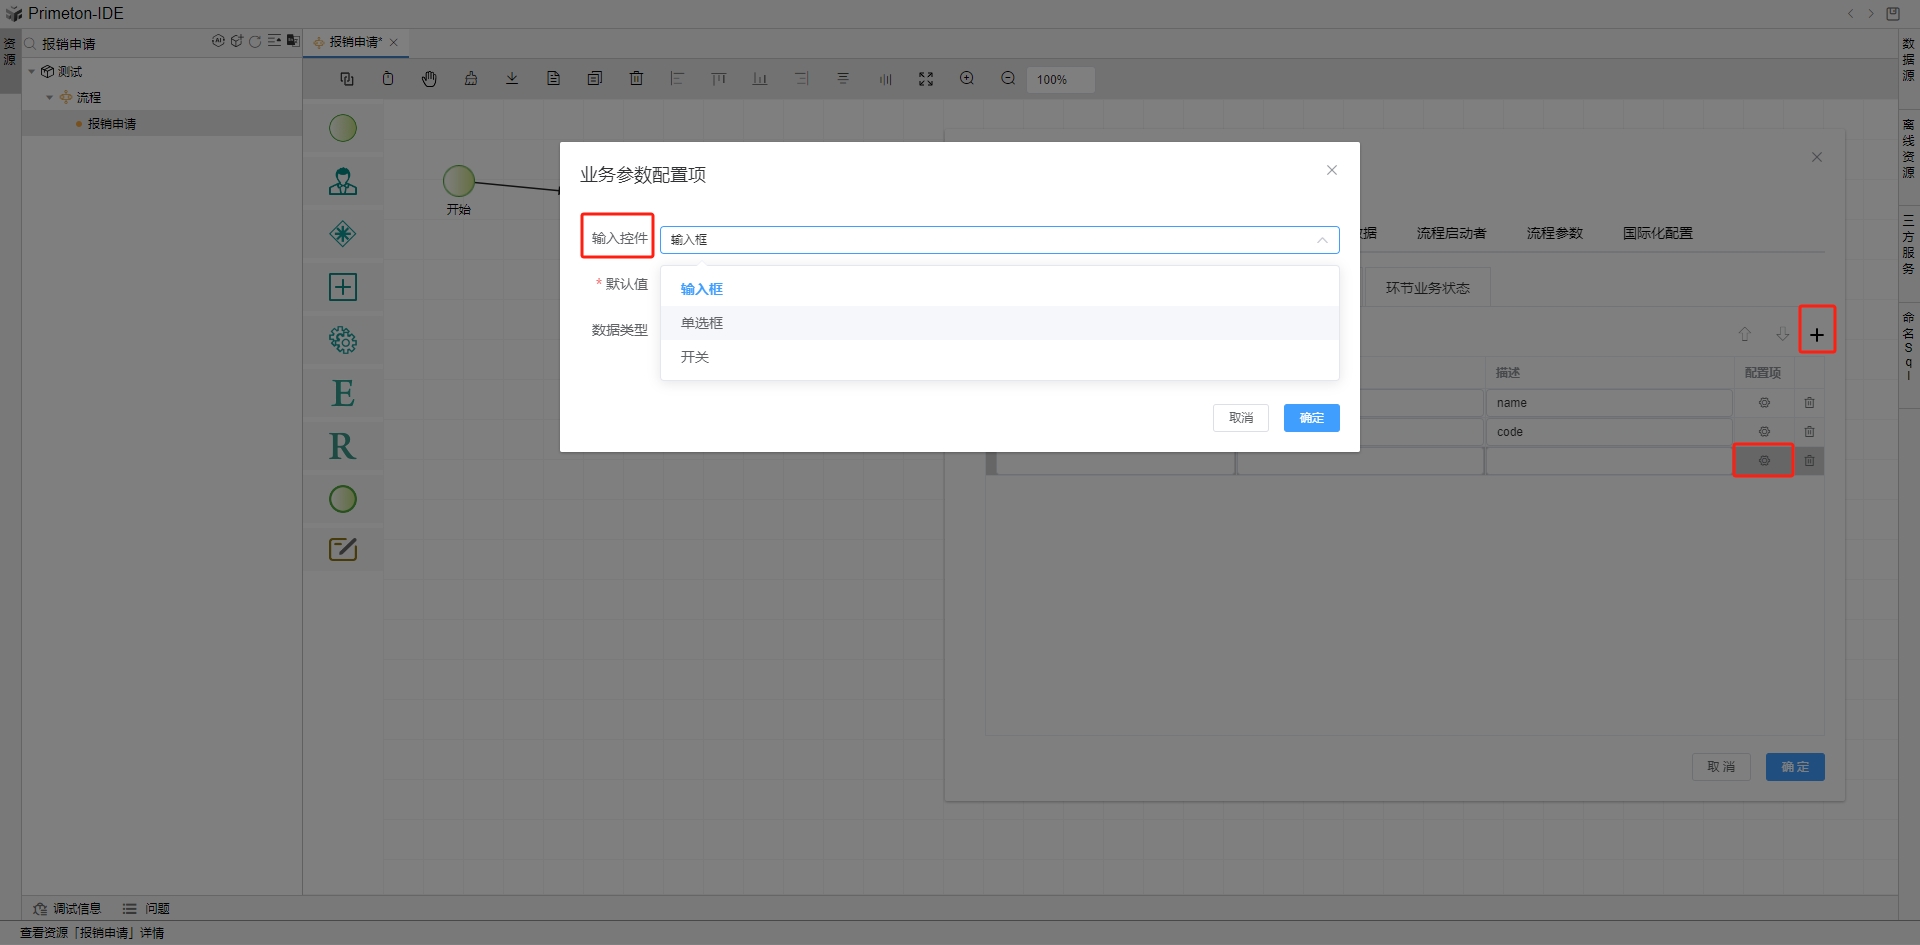Viewport: 1920px width, 945px height.
Task: Click the plus icon to add parameter row
Action: [1816, 335]
